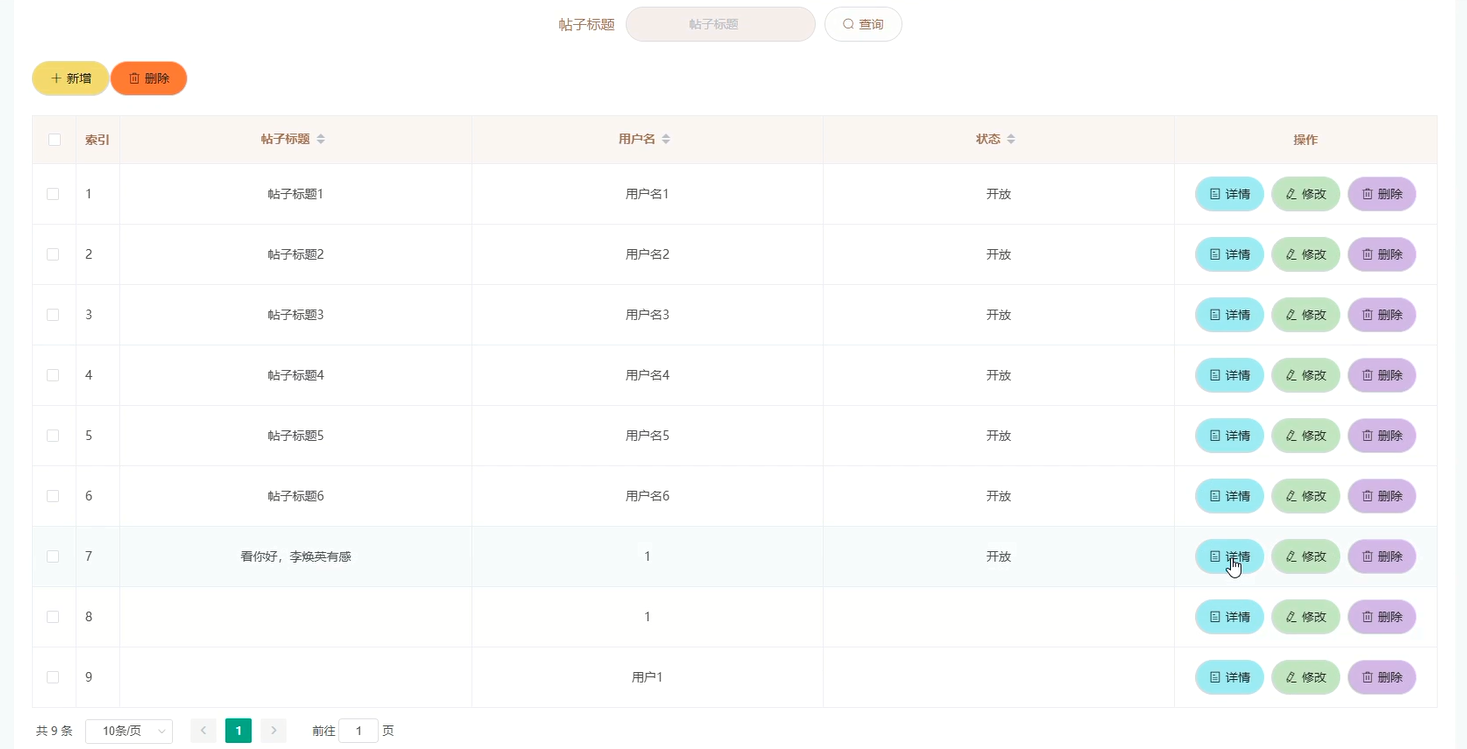This screenshot has width=1467, height=749.
Task: Click the 索引 column header
Action: pyautogui.click(x=97, y=140)
